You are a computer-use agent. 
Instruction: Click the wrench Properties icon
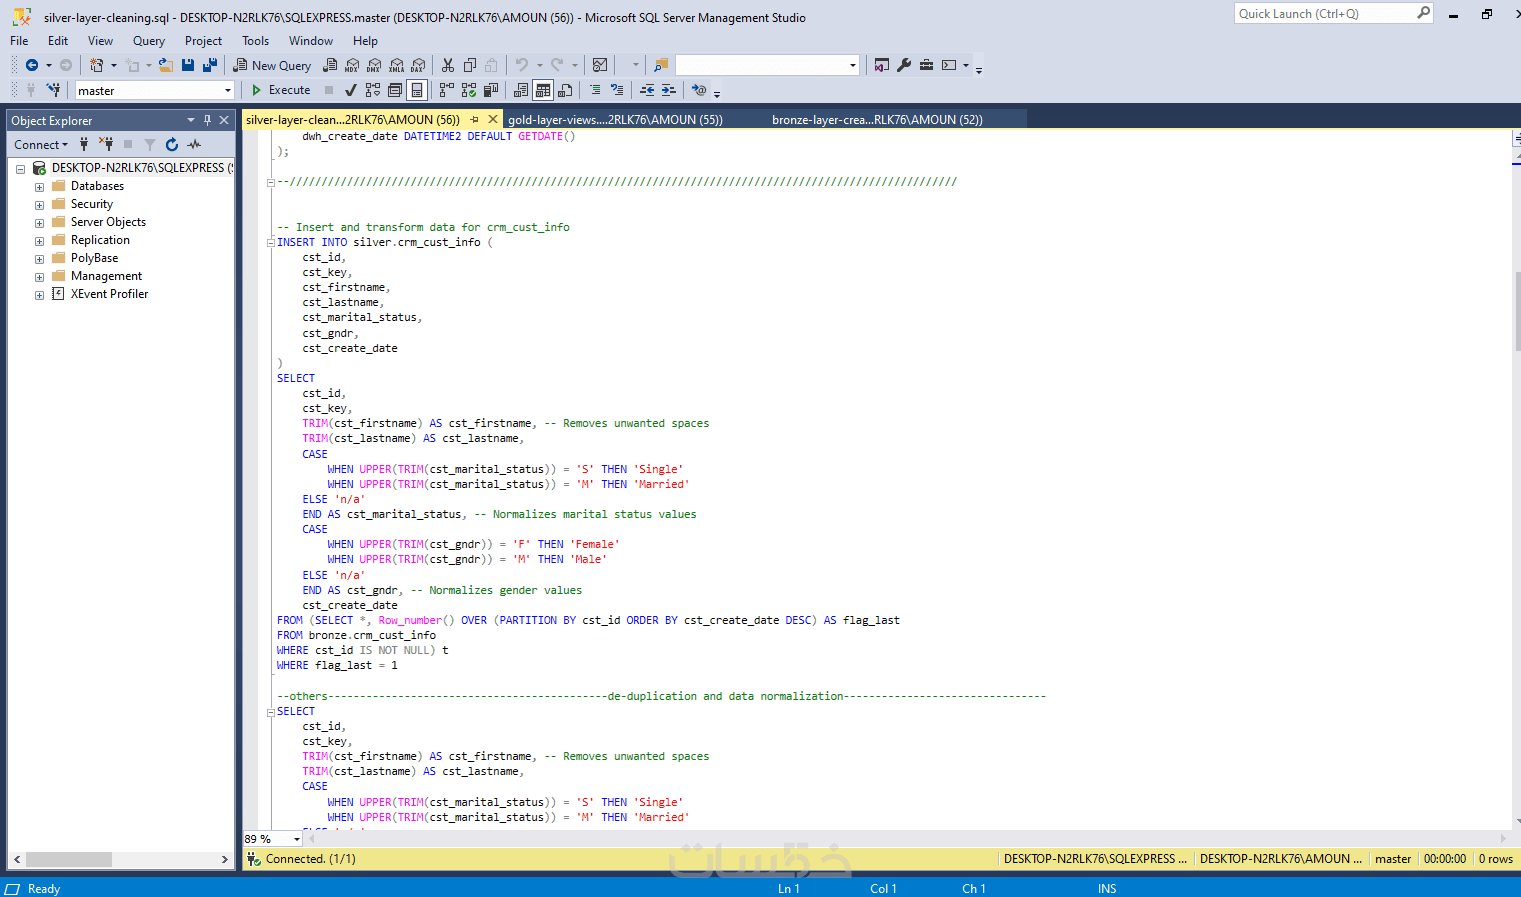click(x=904, y=65)
